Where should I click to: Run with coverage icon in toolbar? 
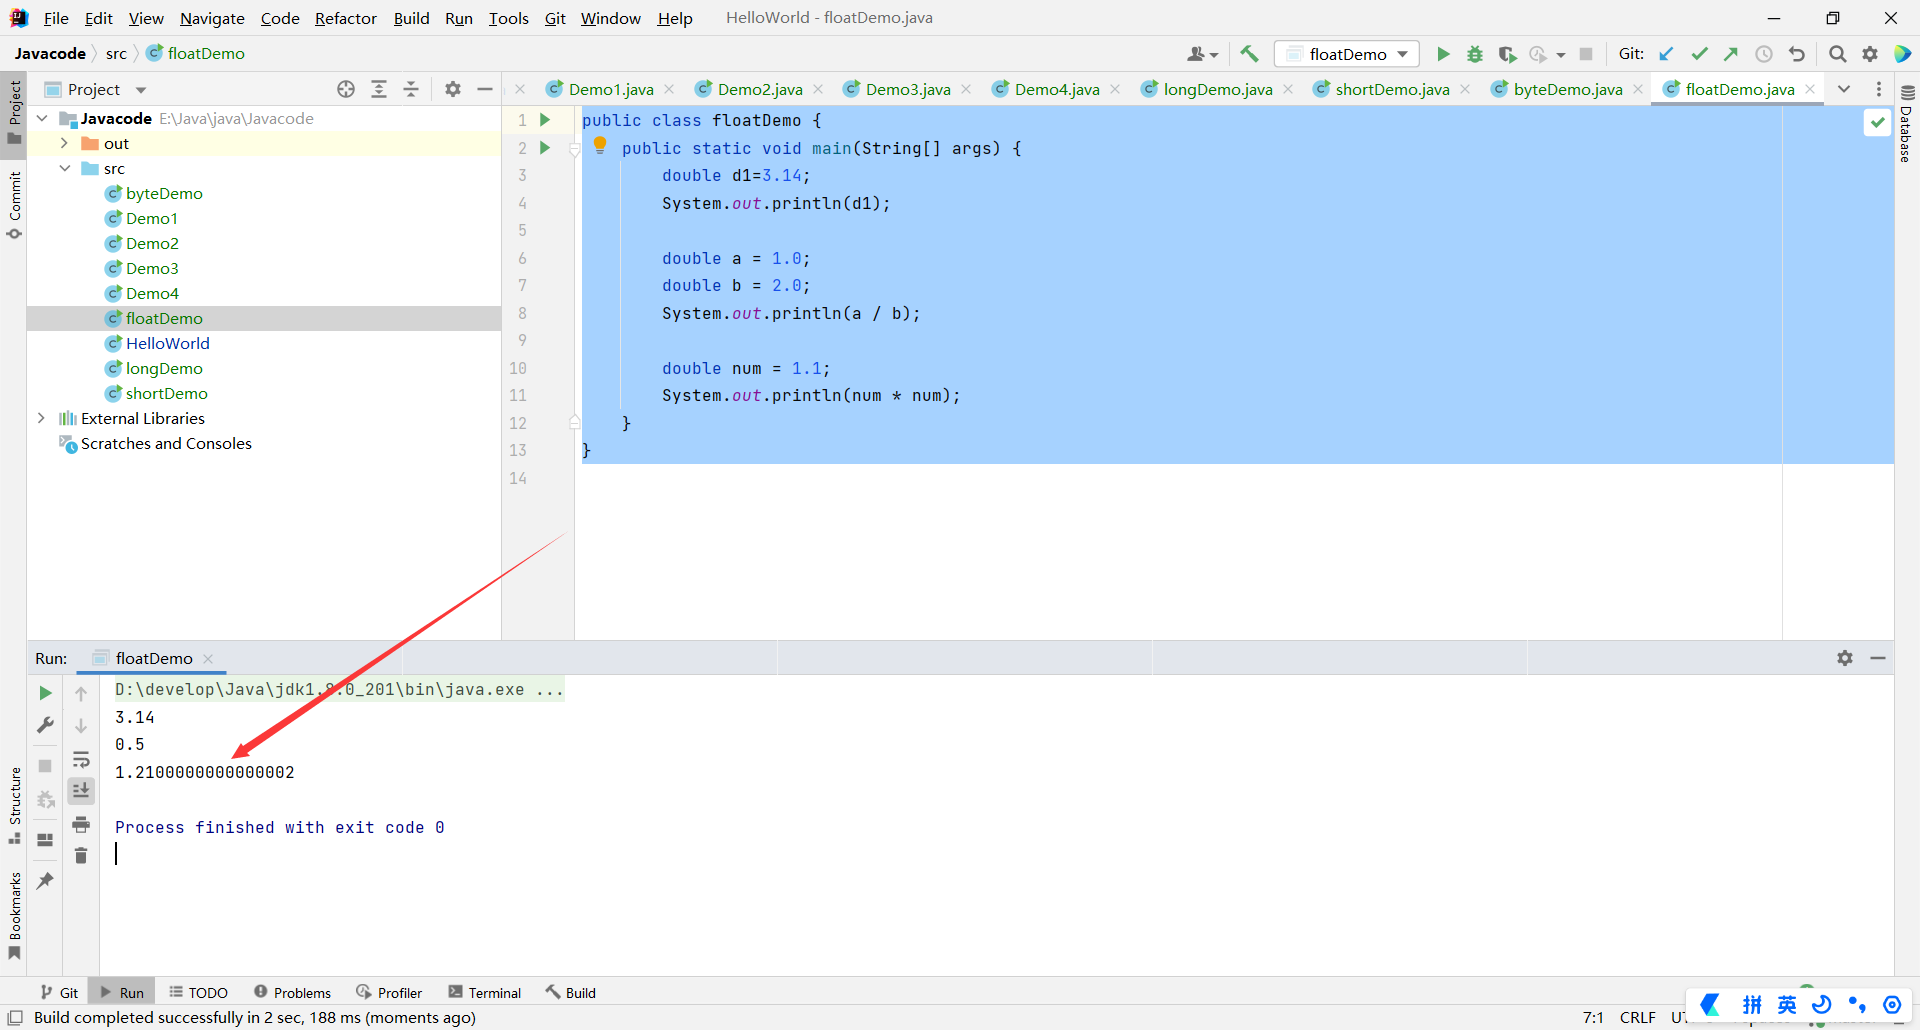[x=1507, y=54]
